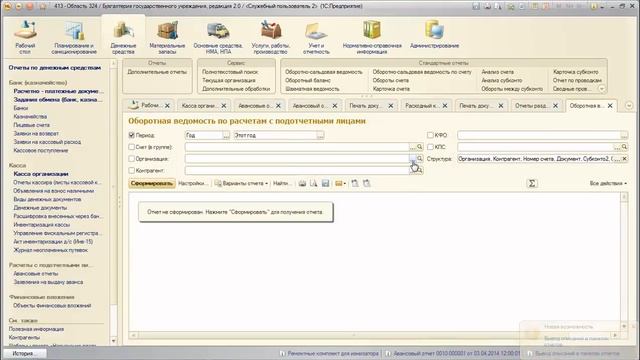Close the Отчеты разд... tab
Image resolution: width=640 pixels, height=360 pixels.
point(556,106)
